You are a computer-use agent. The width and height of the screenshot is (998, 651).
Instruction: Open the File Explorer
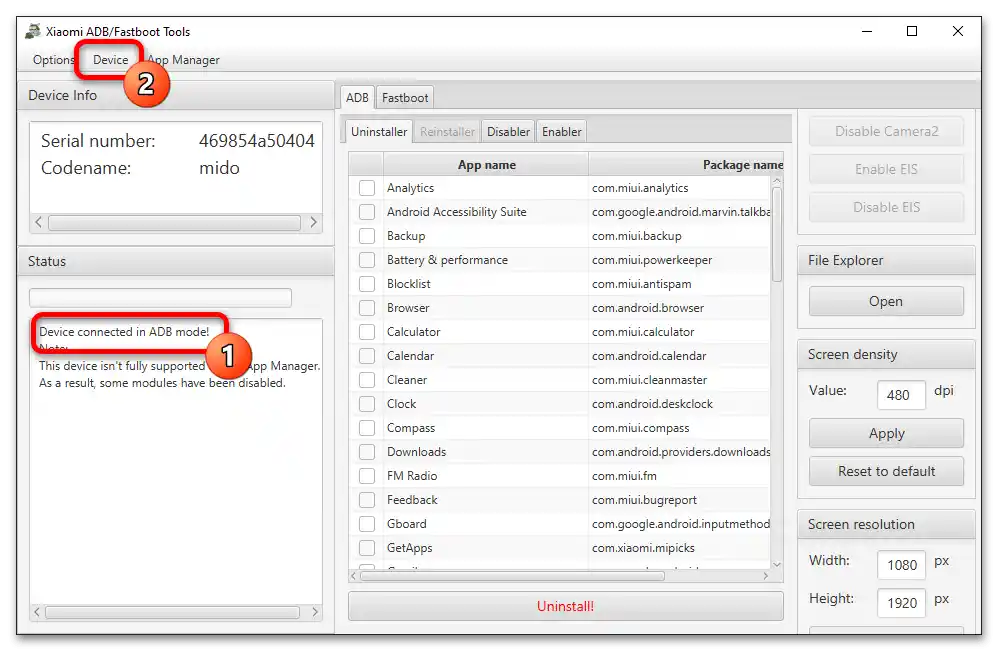(x=886, y=302)
